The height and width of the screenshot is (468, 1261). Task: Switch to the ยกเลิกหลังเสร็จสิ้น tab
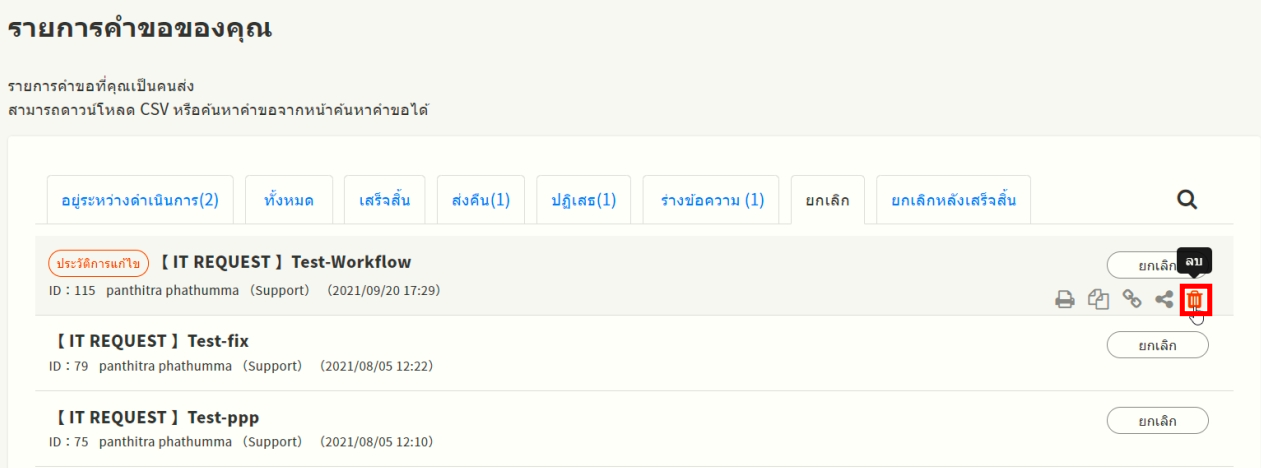953,200
